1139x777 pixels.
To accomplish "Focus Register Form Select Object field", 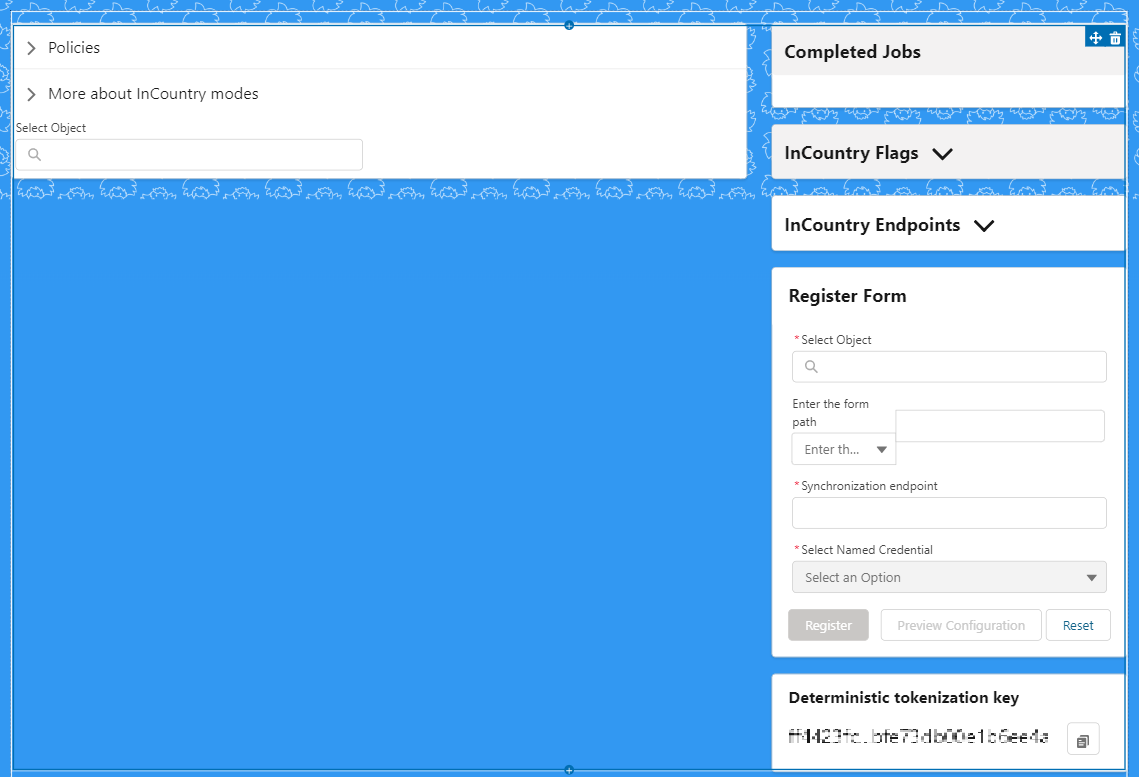I will [x=949, y=367].
